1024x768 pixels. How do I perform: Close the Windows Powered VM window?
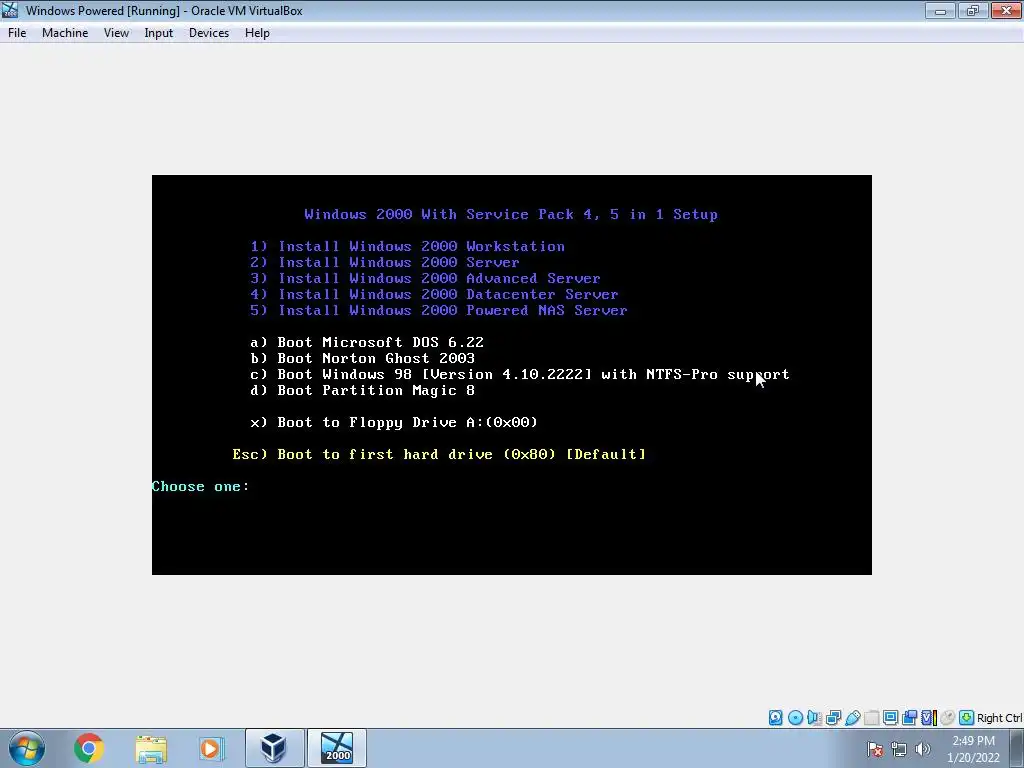click(1006, 10)
